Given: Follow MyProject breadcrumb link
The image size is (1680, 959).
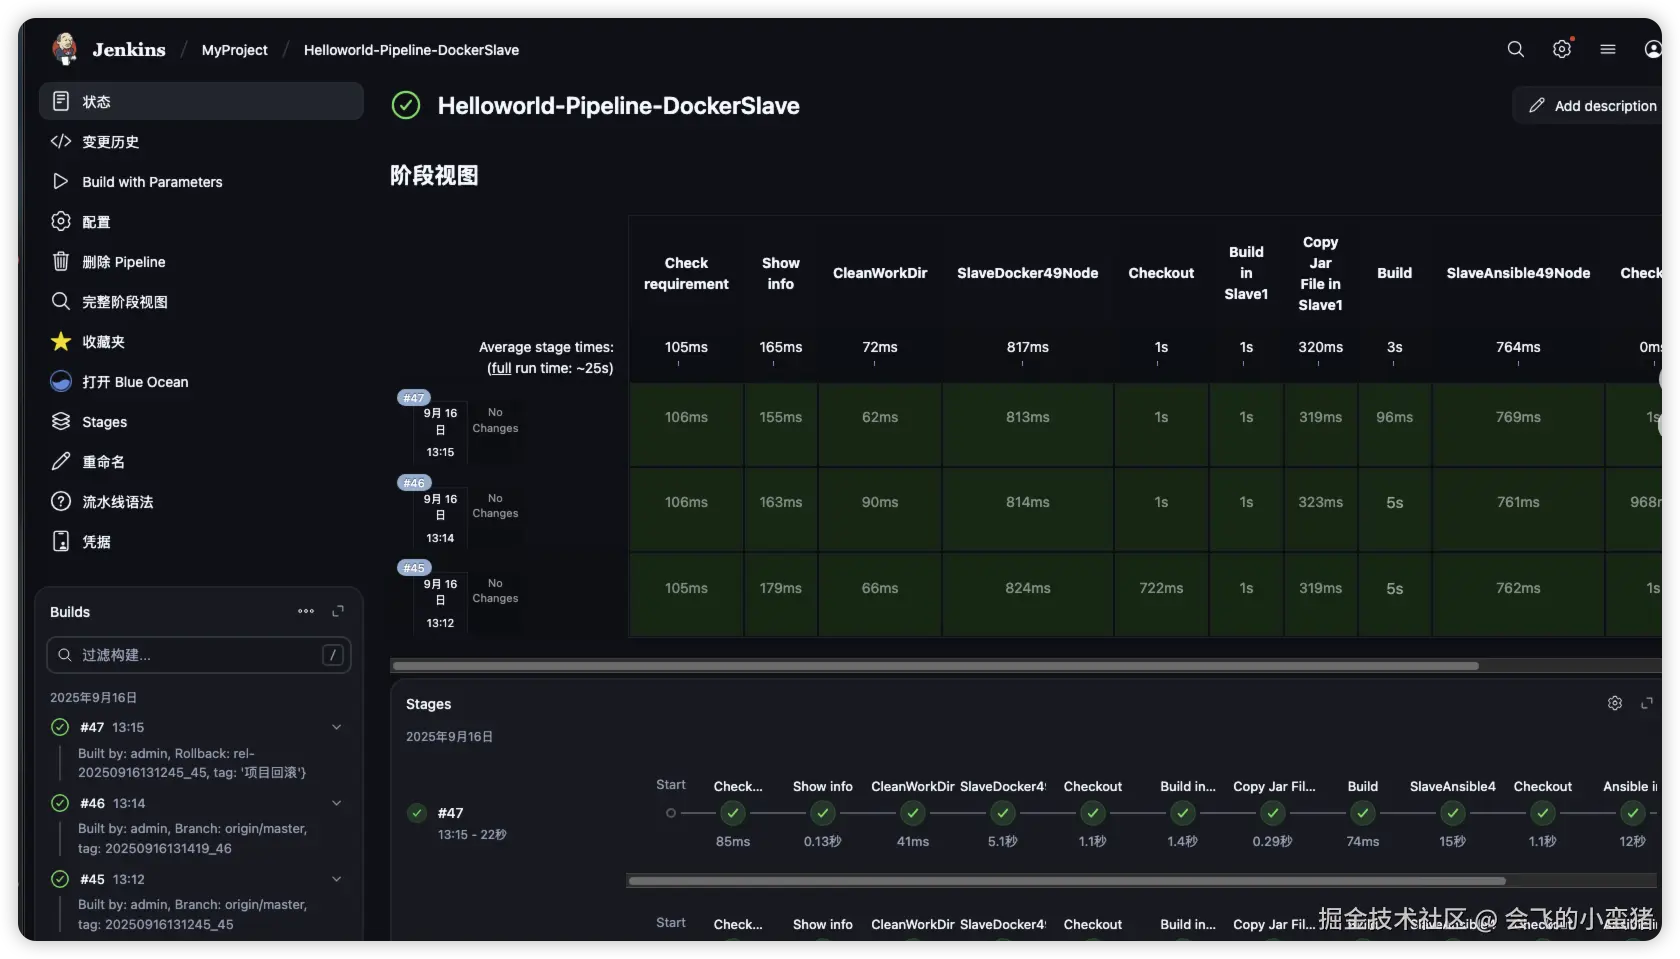Looking at the screenshot, I should click(x=234, y=49).
